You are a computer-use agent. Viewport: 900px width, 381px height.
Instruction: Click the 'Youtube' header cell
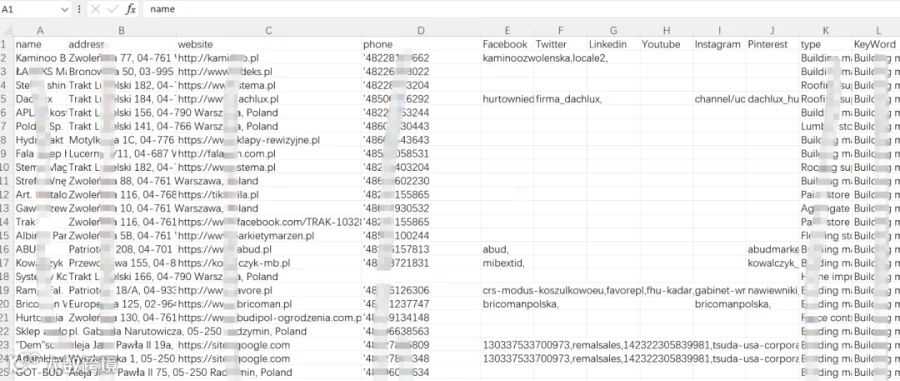(x=666, y=44)
